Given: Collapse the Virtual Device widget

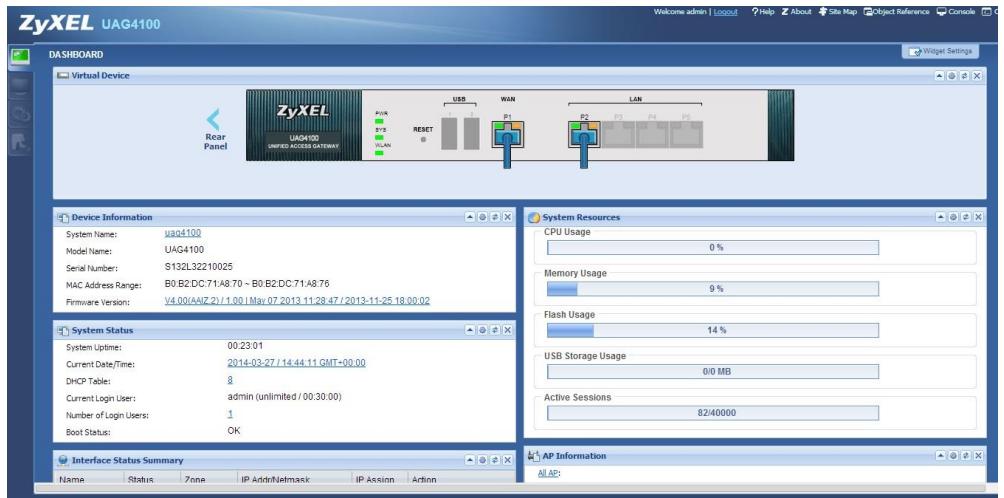Looking at the screenshot, I should tap(939, 76).
